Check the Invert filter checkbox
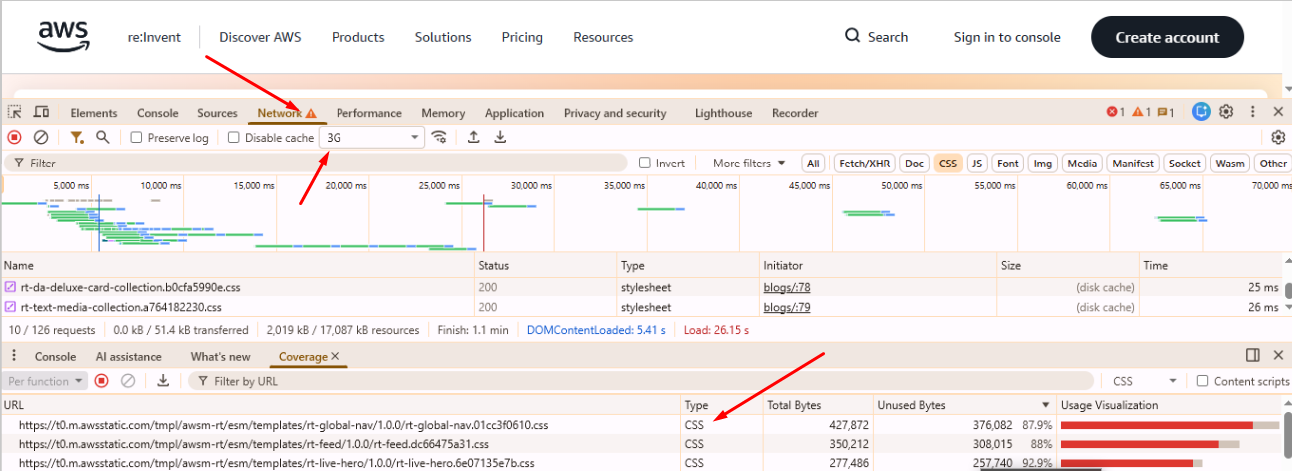Screen dimensions: 1292x471 [x=645, y=163]
